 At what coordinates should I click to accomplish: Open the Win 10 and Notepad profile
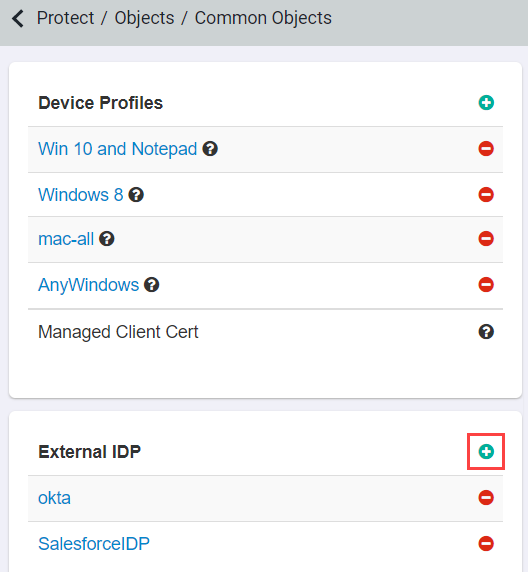tap(117, 149)
